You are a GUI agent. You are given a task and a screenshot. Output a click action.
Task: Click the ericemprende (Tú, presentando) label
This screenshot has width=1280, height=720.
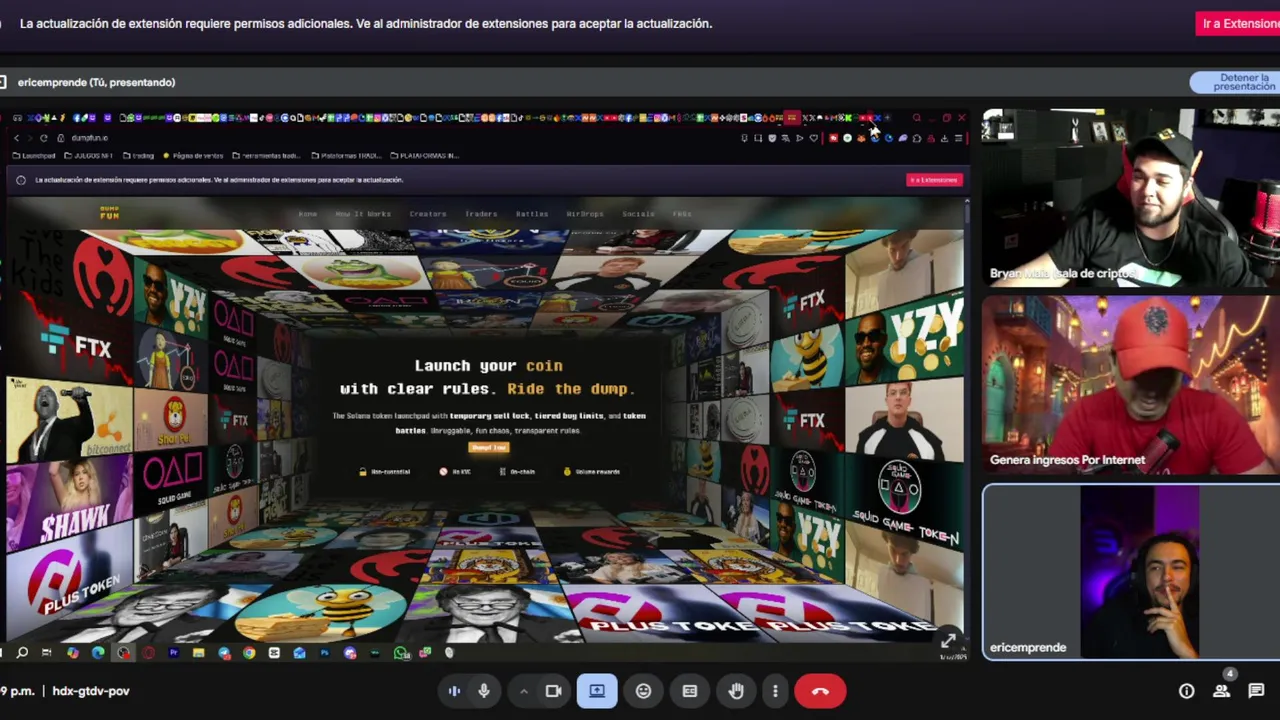click(x=96, y=82)
